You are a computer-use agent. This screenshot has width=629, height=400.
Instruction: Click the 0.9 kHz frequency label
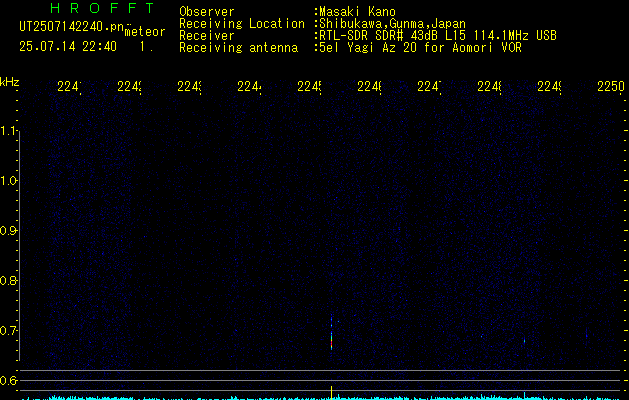9,231
